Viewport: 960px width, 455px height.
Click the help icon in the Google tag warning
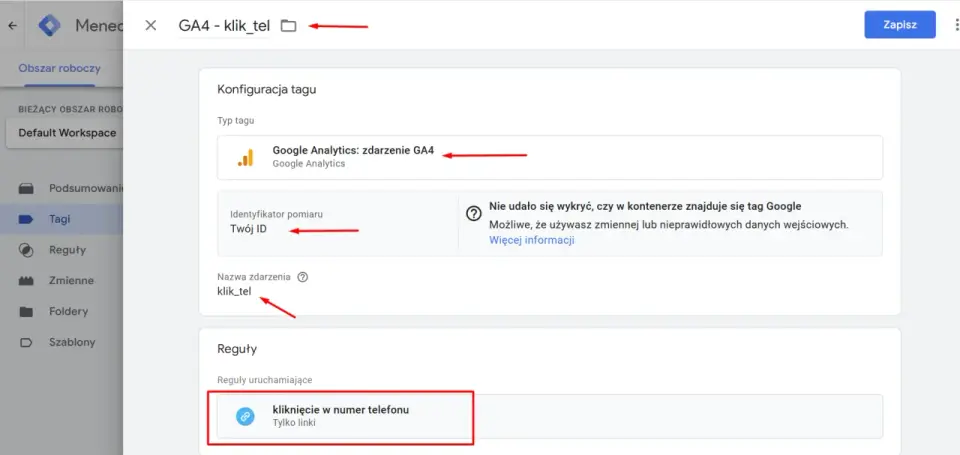coord(474,213)
